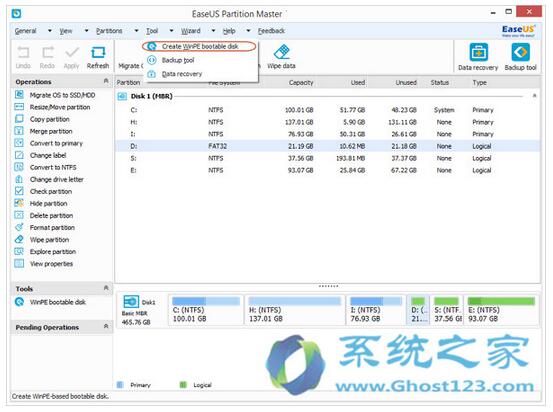This screenshot has height=412, width=553.
Task: Collapse the Operations panel
Action: click(106, 81)
